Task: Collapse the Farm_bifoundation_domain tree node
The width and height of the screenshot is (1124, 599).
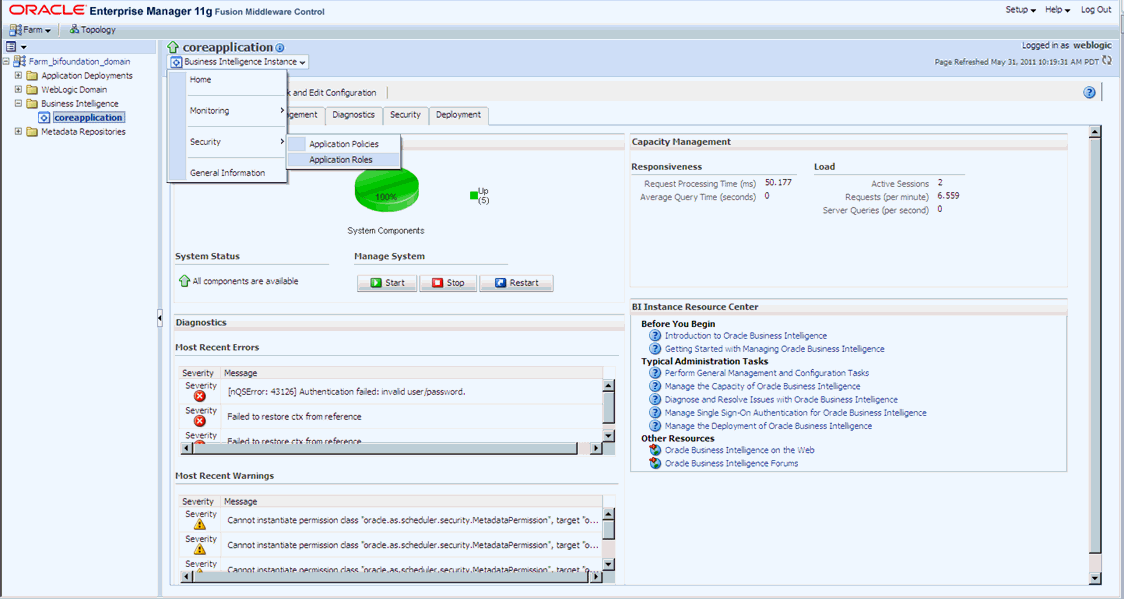Action: [6, 62]
